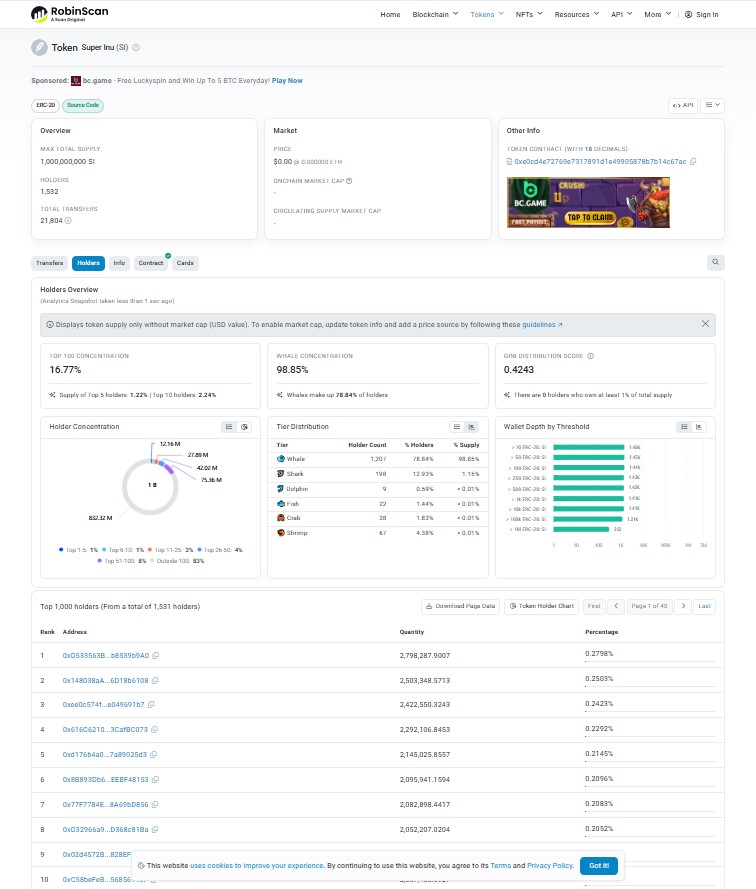Click the Super Inu token avatar

point(39,48)
